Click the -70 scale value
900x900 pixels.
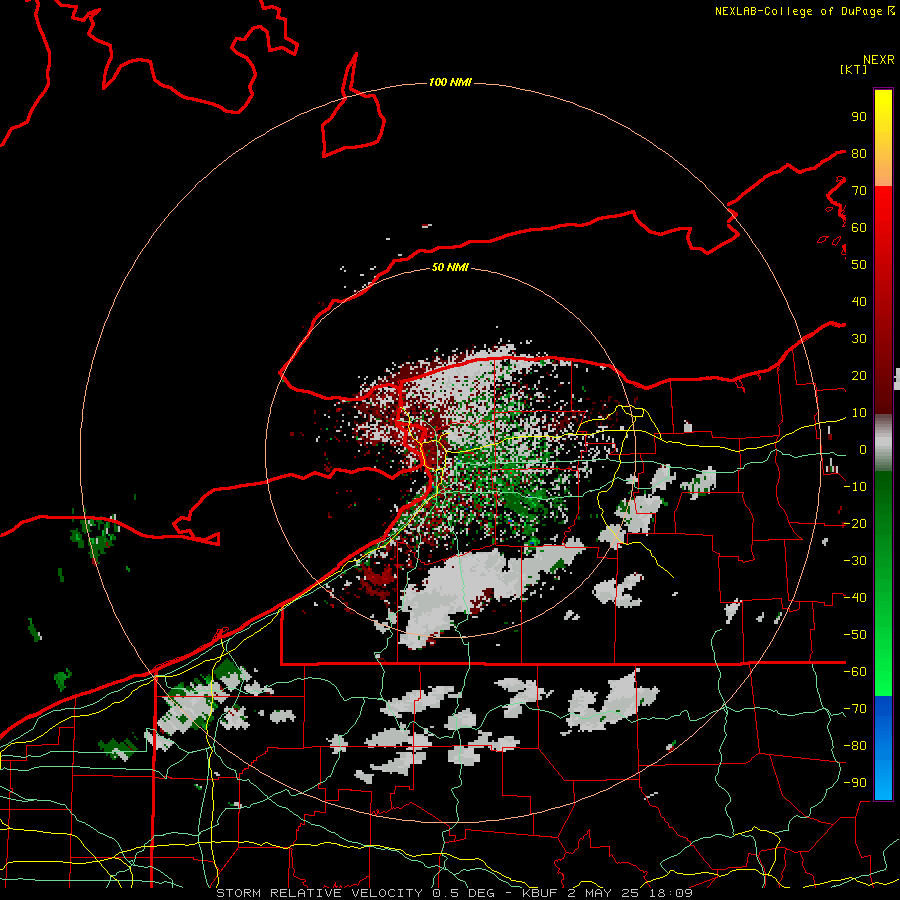855,709
